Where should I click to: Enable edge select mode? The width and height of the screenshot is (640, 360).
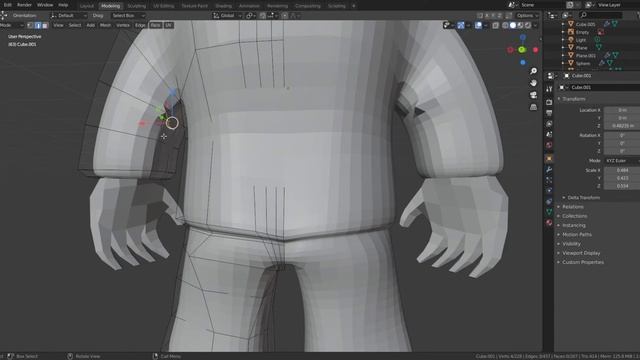(38, 25)
